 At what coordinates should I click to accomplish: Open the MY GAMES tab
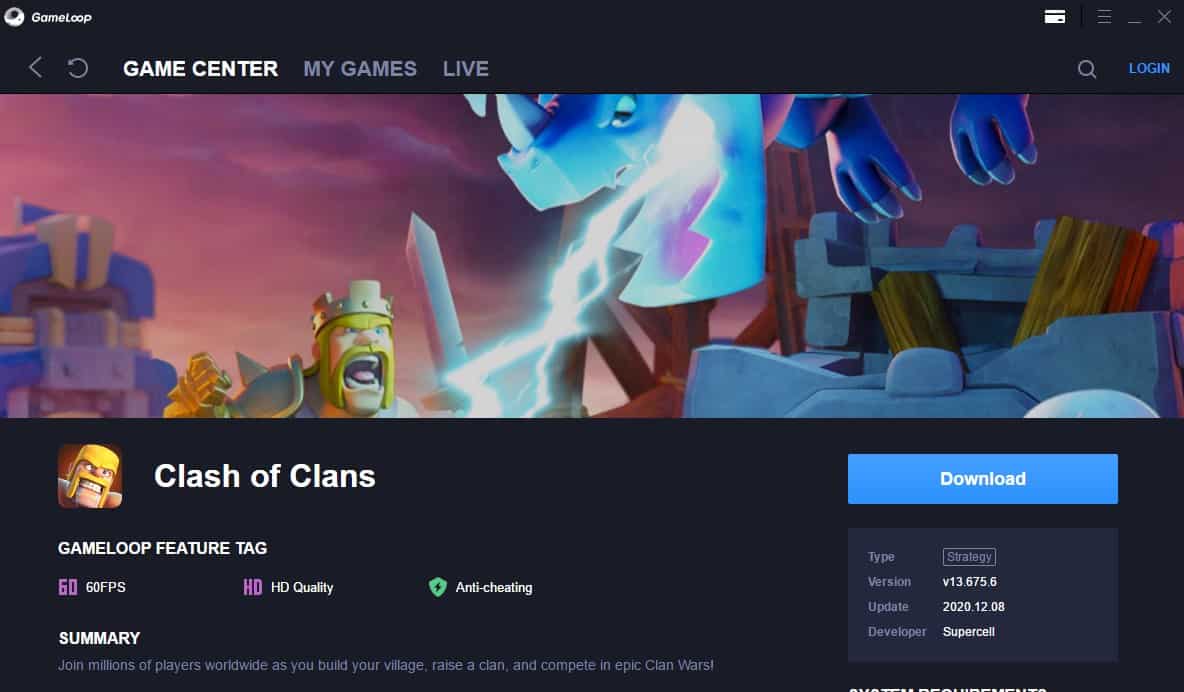point(360,69)
